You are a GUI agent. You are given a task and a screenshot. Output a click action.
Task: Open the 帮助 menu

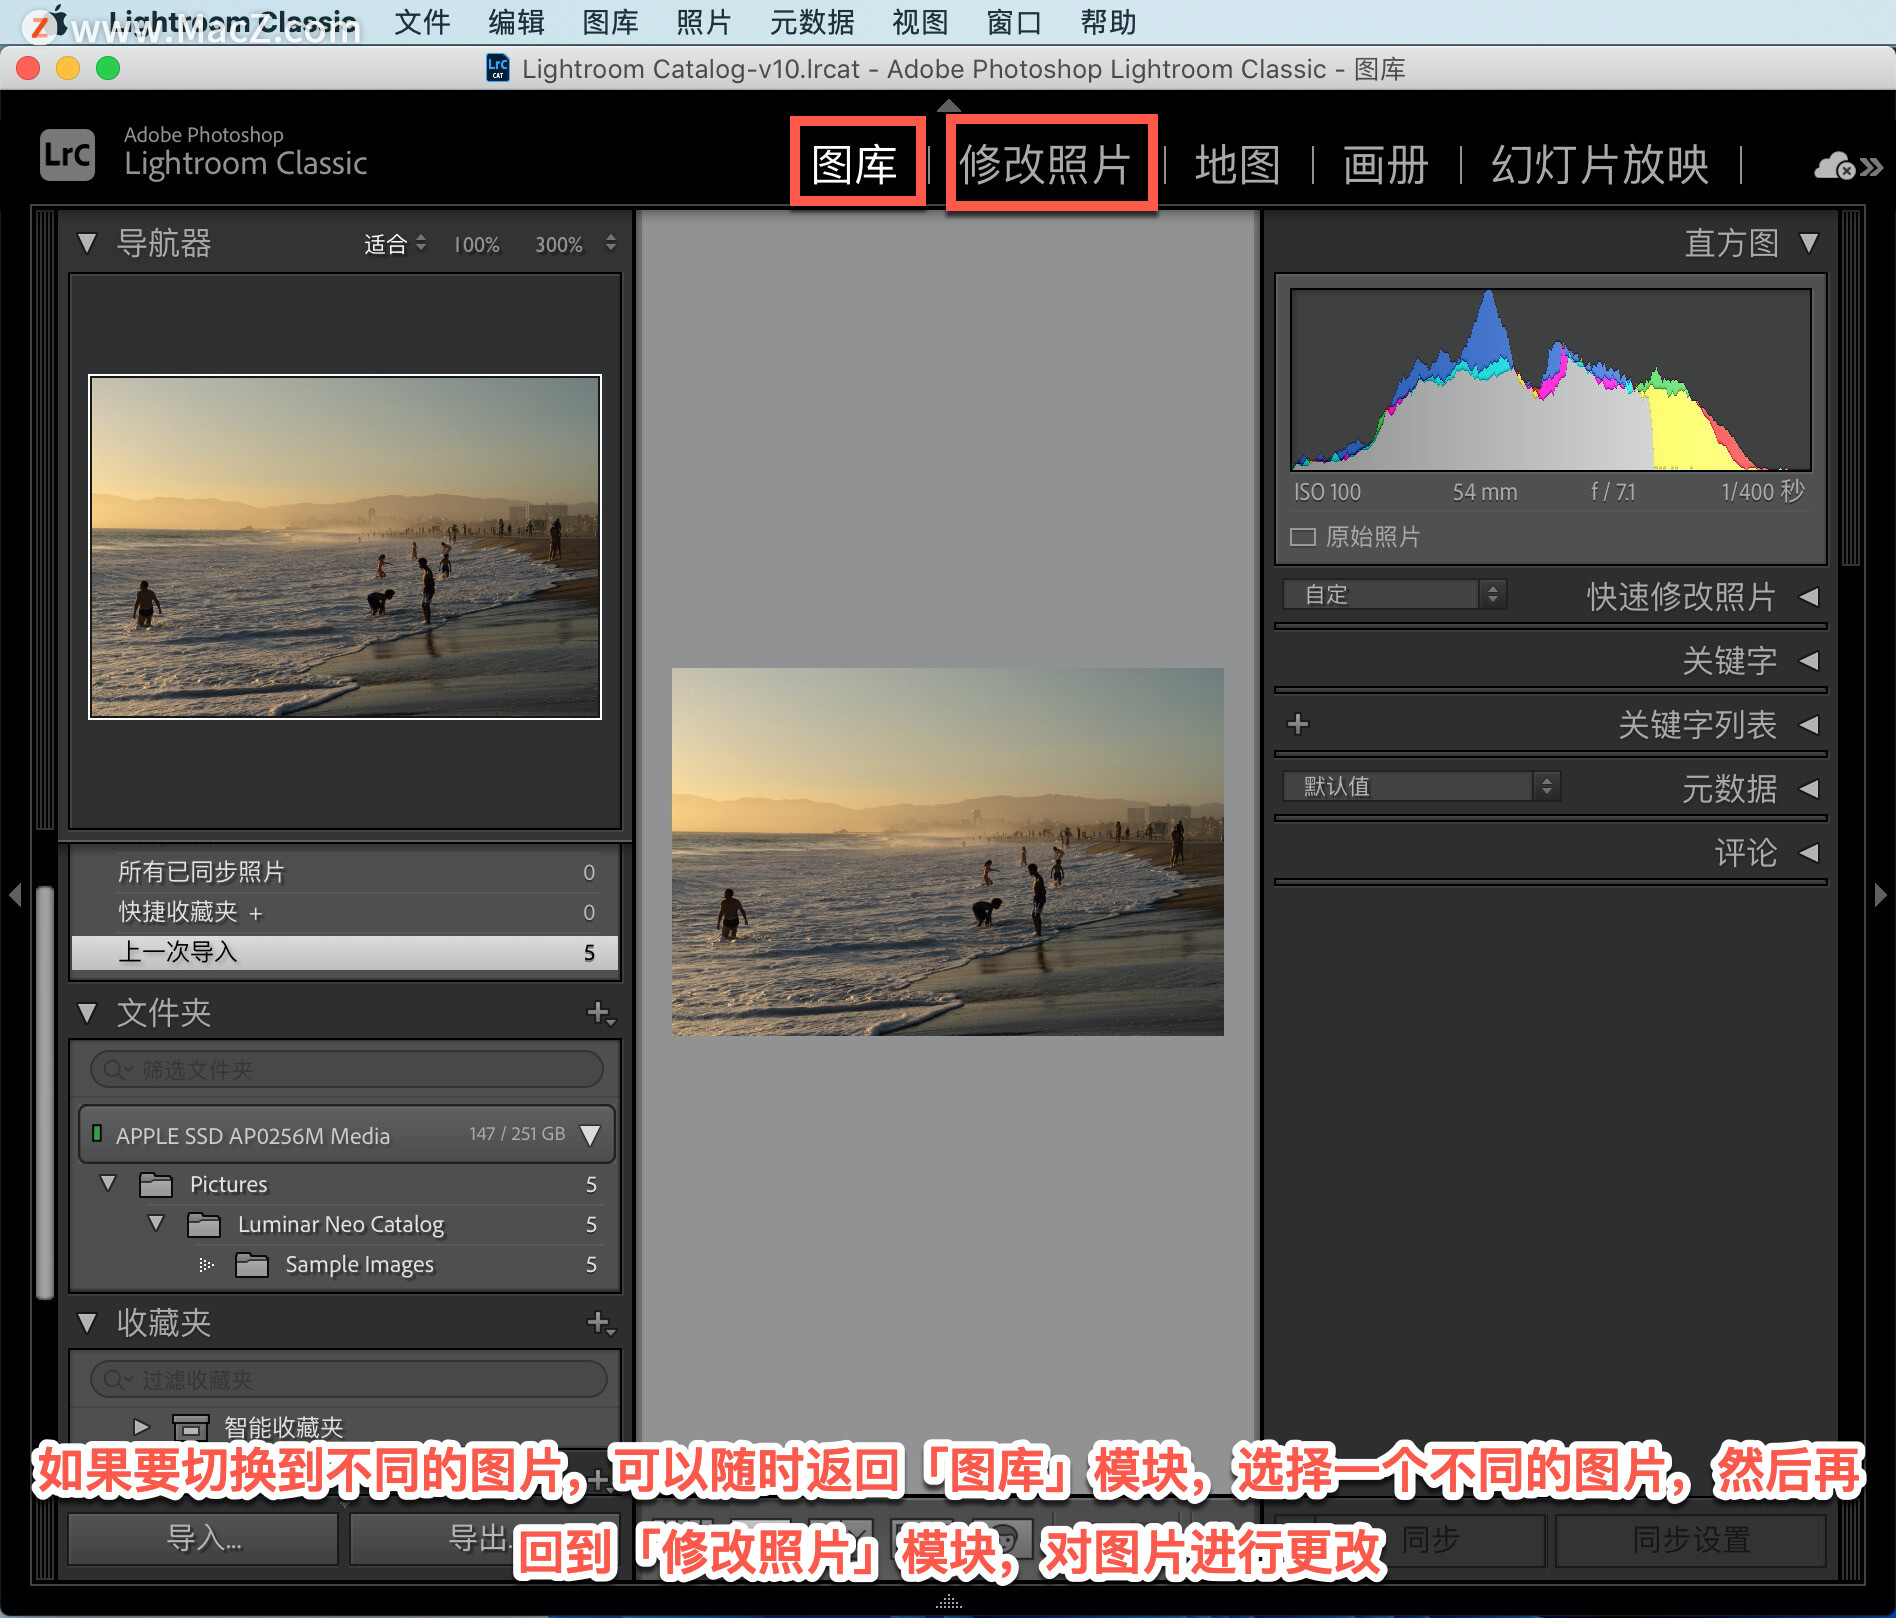pyautogui.click(x=1108, y=22)
